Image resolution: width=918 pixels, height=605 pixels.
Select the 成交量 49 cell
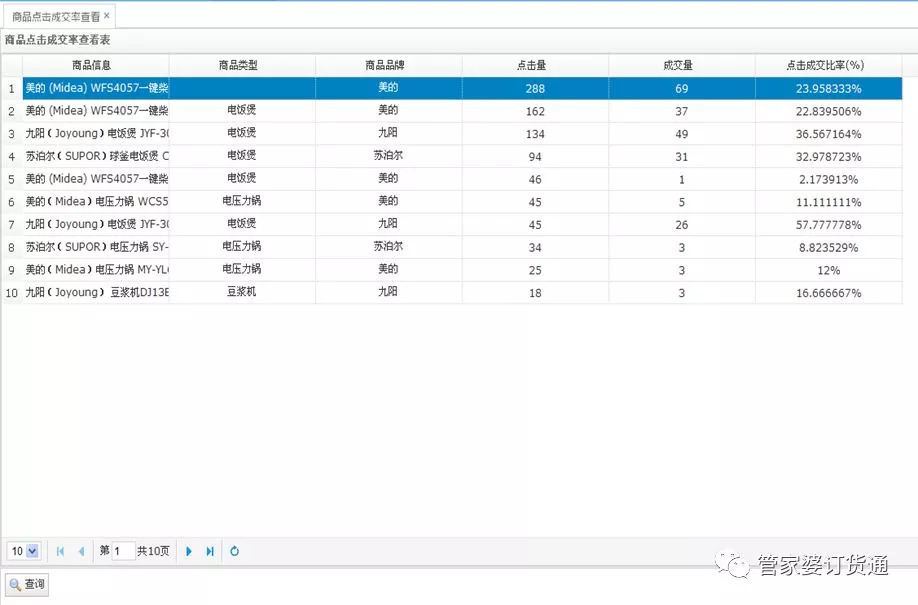(x=681, y=134)
